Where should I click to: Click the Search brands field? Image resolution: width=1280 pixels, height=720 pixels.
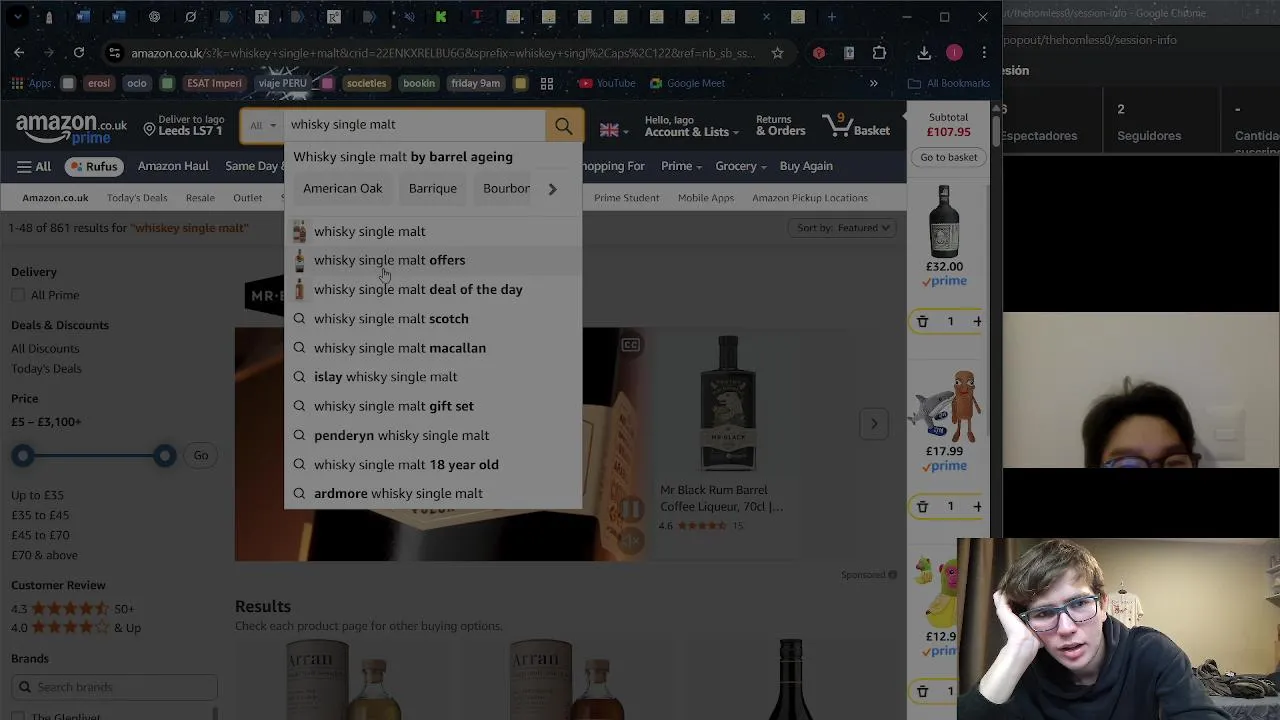pos(115,687)
